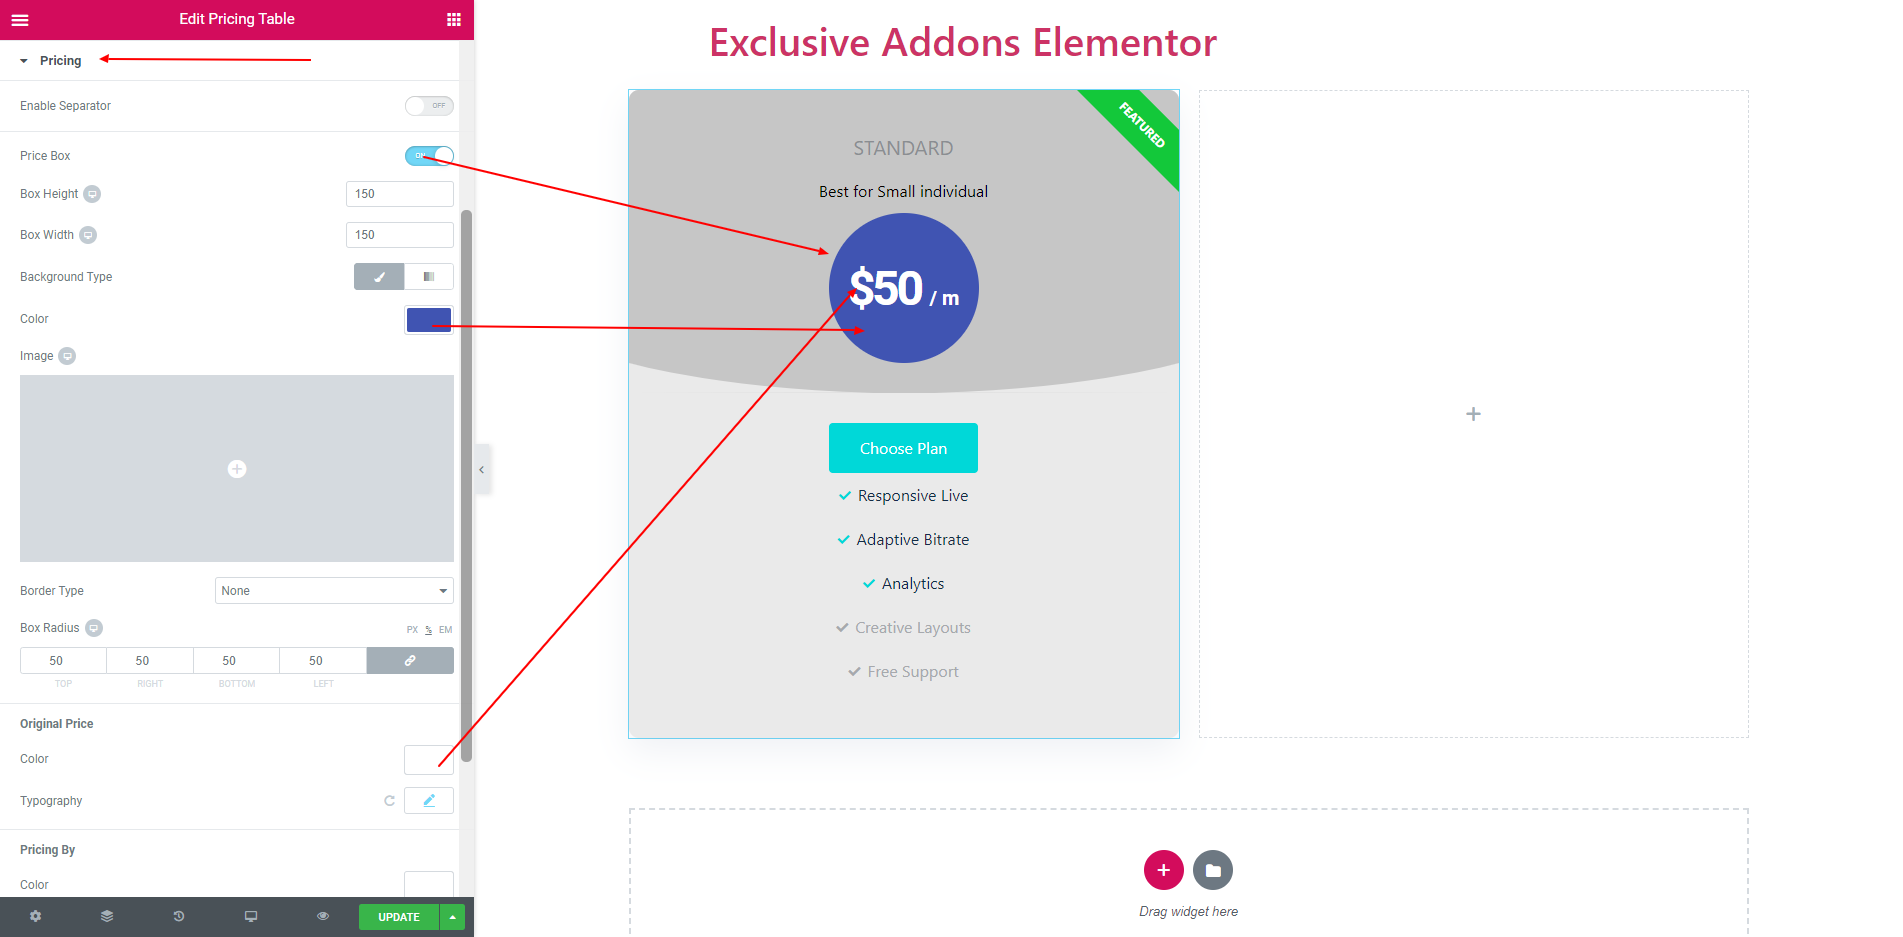Select the classic background type brush
The width and height of the screenshot is (1903, 937).
[x=379, y=277]
